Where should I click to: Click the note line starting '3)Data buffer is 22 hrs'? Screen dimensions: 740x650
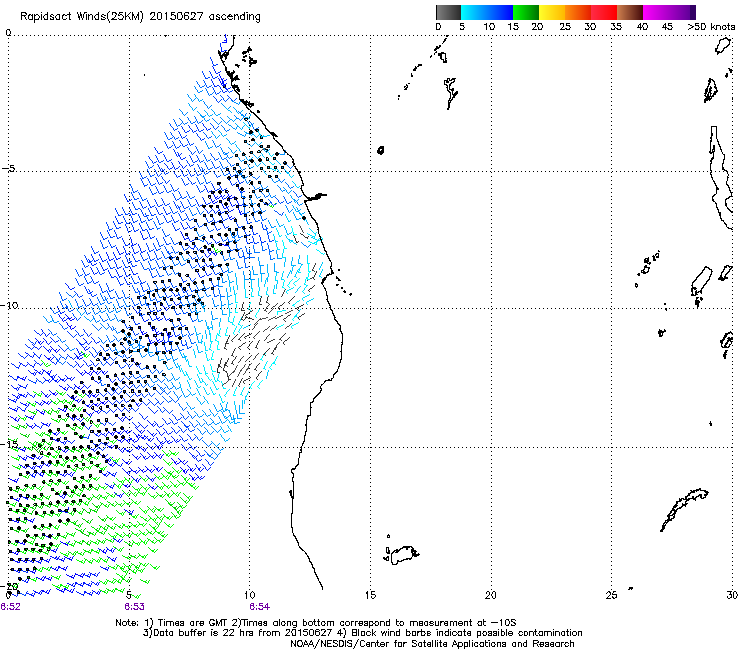click(362, 633)
